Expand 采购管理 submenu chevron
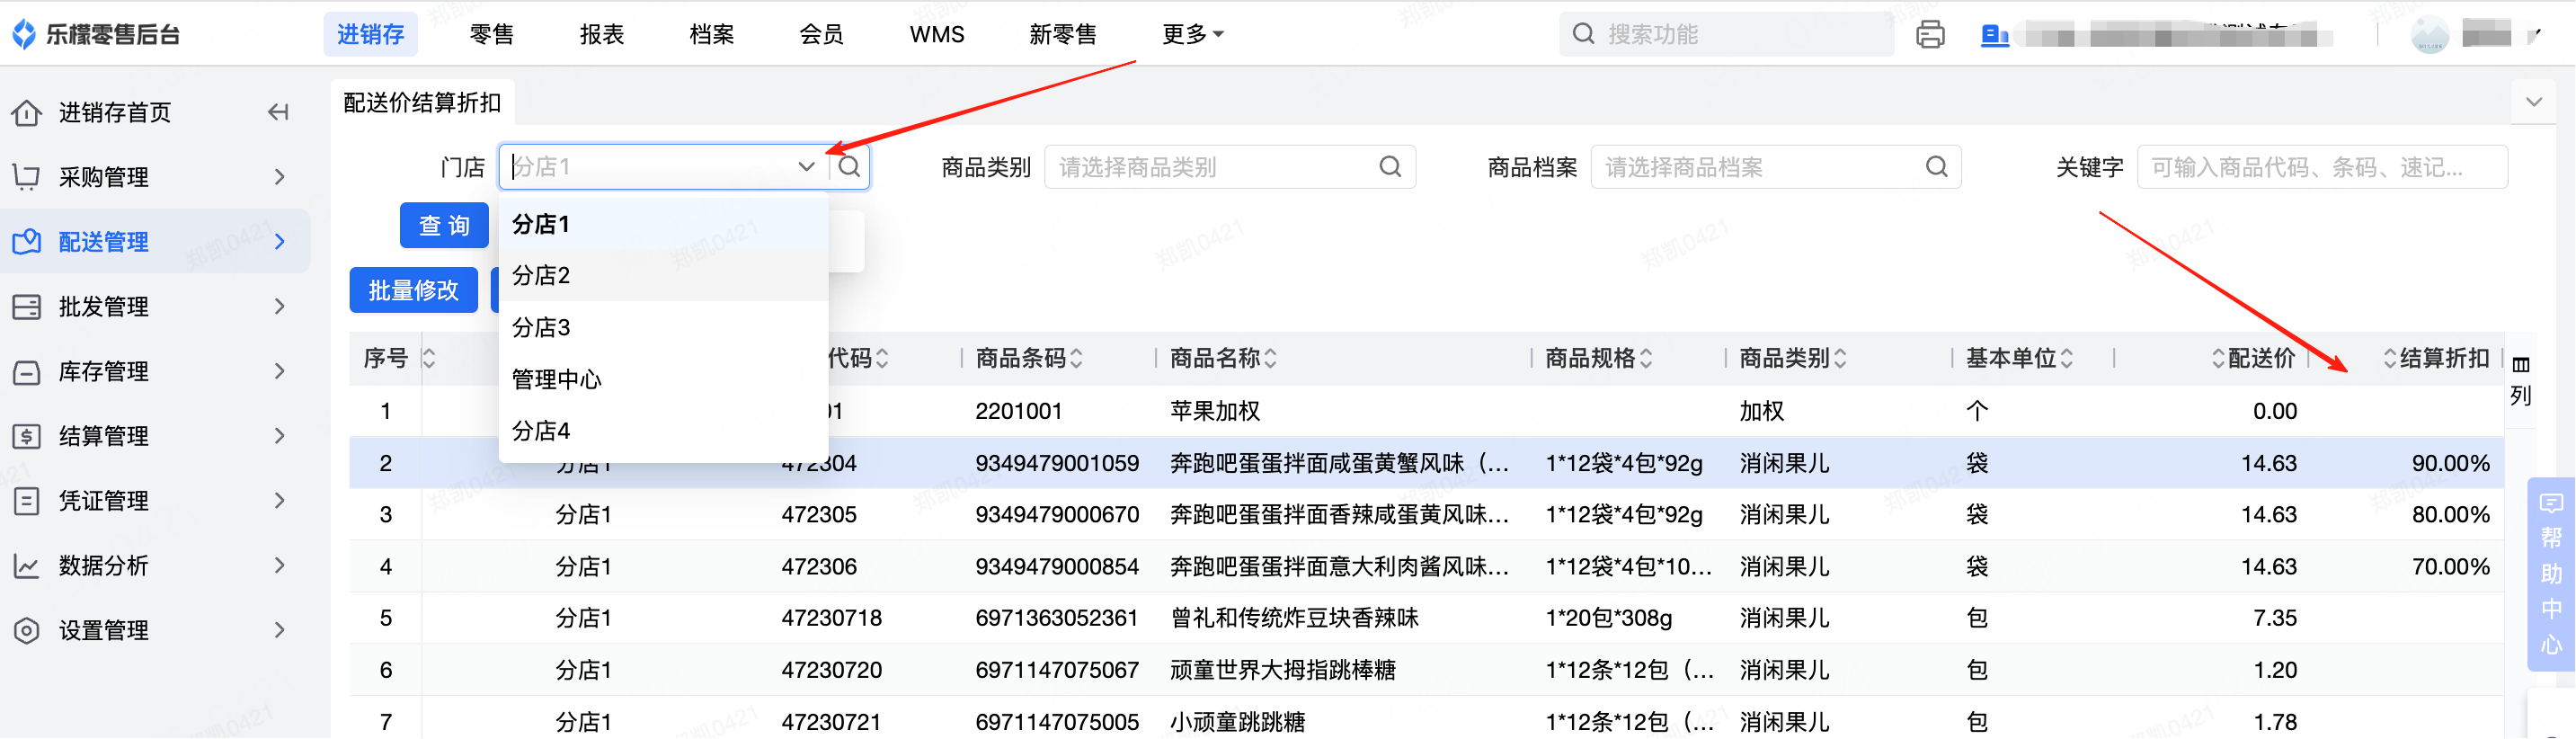Screen dimensions: 2576x739 [280, 177]
